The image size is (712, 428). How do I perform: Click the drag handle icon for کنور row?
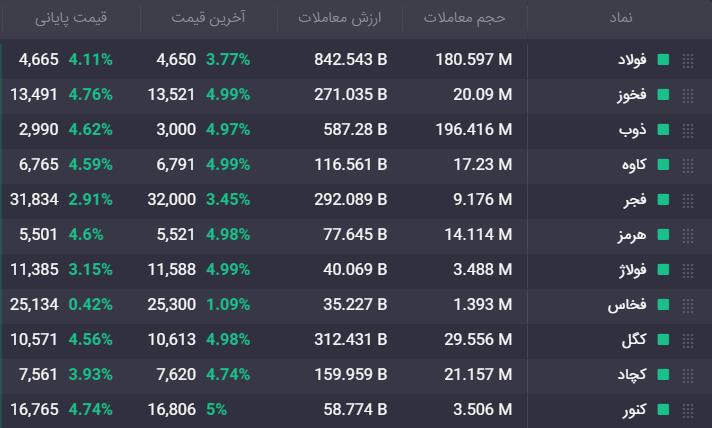tap(687, 411)
